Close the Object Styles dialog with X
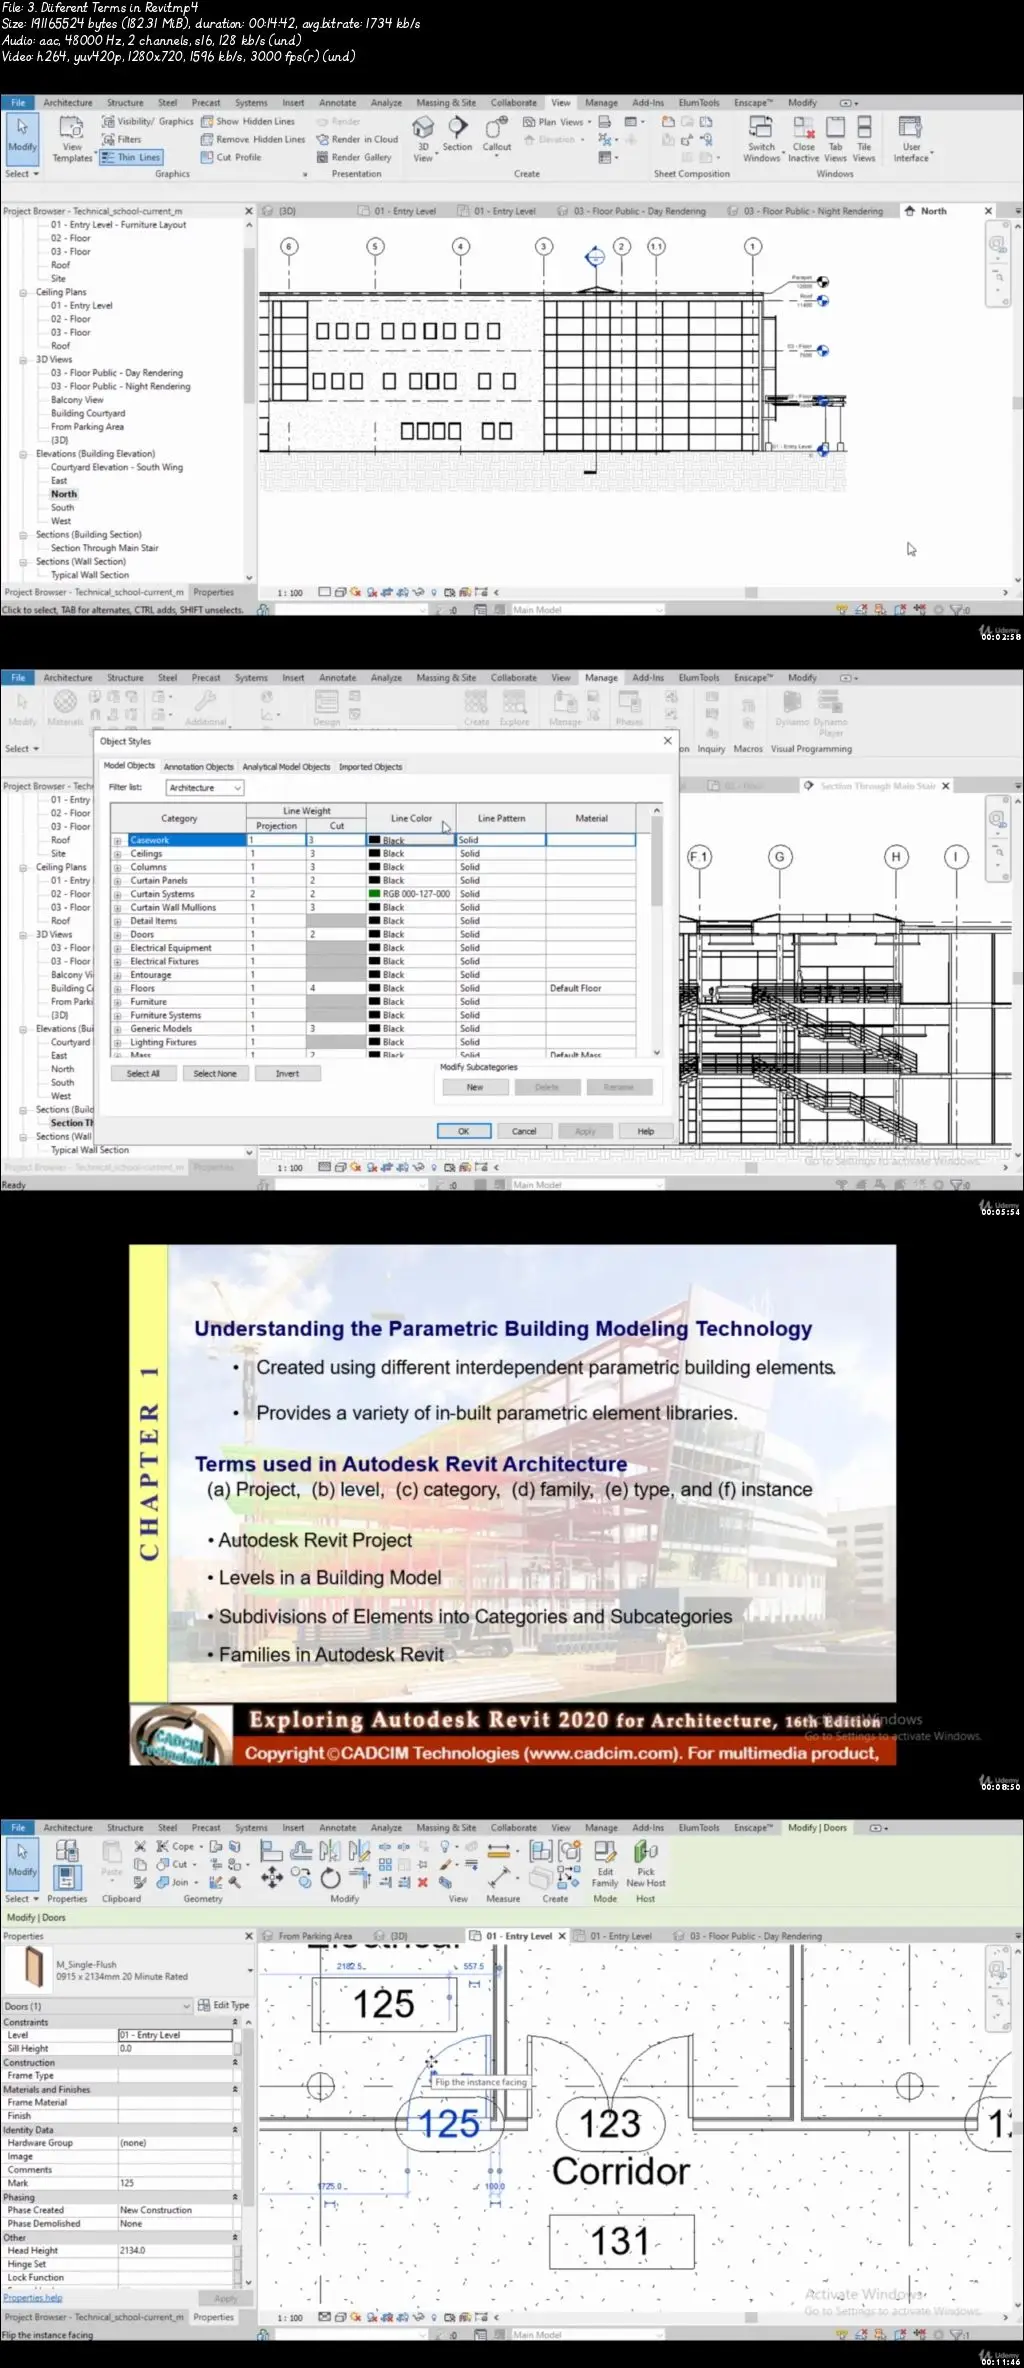The height and width of the screenshot is (2368, 1024). coord(667,741)
